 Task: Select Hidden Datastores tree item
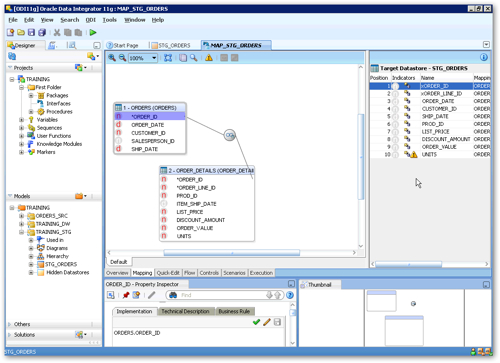click(x=68, y=272)
